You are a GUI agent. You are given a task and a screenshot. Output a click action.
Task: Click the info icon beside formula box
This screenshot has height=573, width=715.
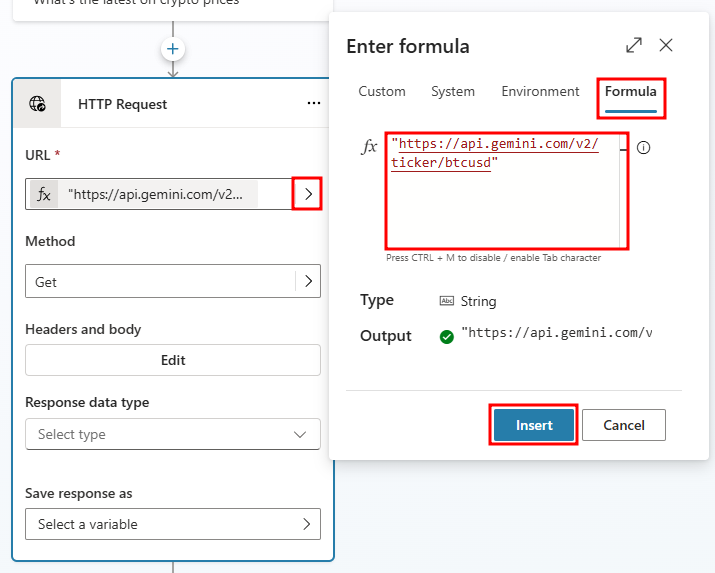pyautogui.click(x=643, y=148)
